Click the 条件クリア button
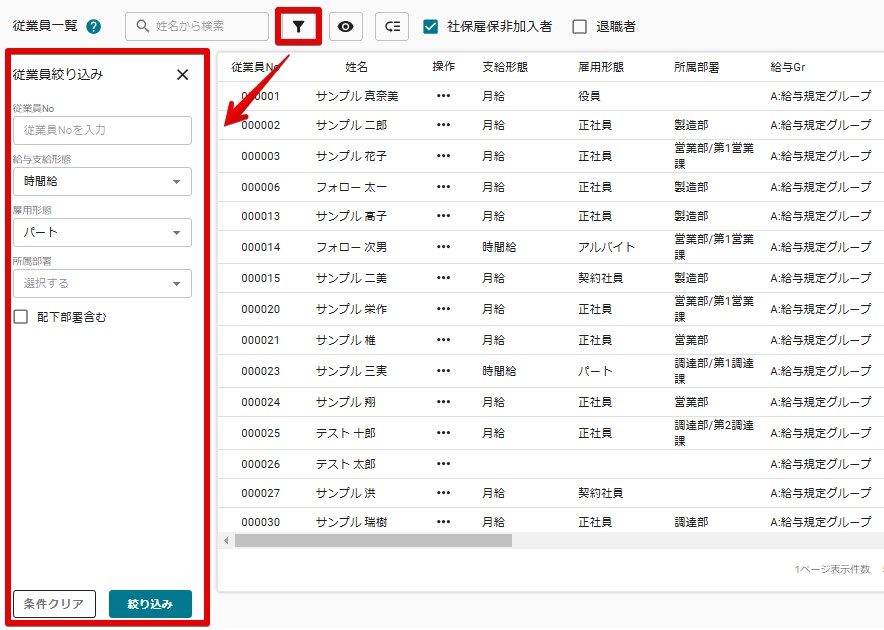884x630 pixels. click(54, 604)
